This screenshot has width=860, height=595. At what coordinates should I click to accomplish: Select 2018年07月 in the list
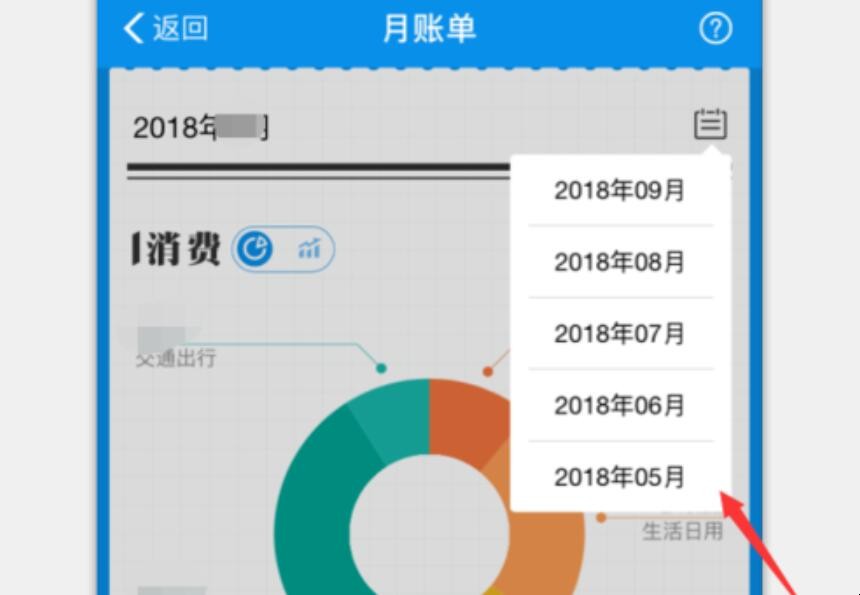(619, 333)
